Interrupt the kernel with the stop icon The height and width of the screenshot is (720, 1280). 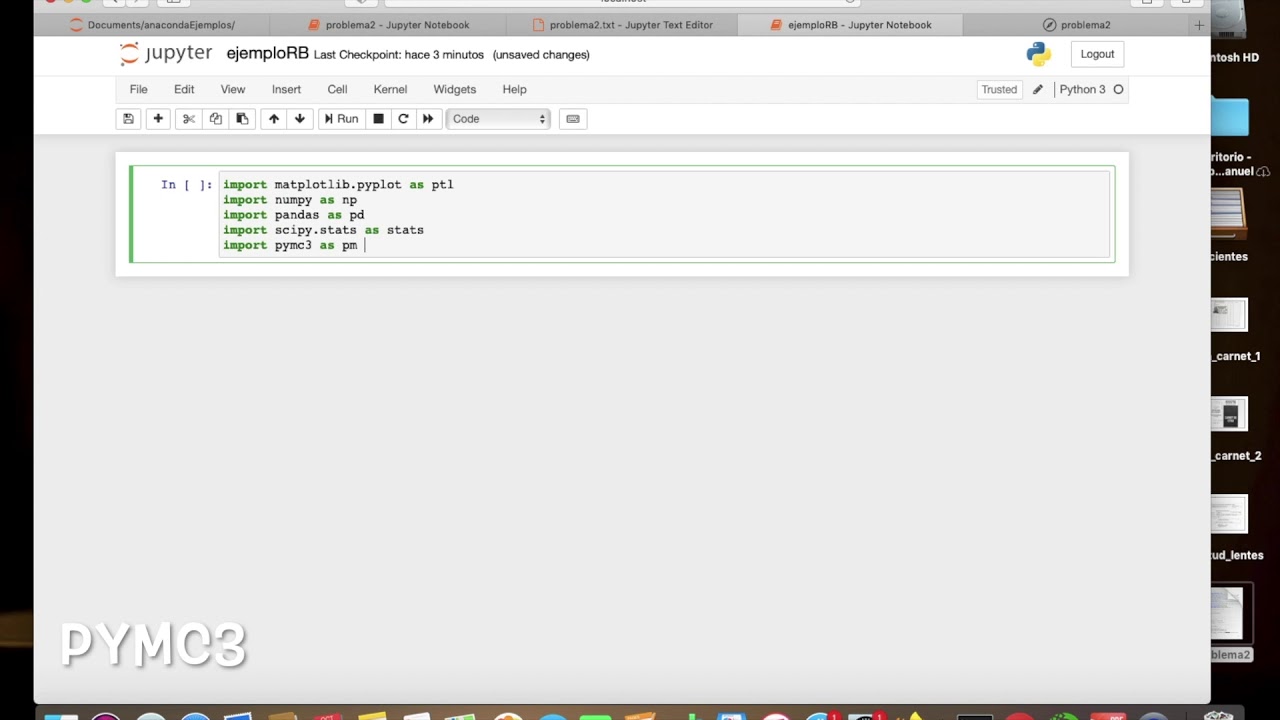378,119
